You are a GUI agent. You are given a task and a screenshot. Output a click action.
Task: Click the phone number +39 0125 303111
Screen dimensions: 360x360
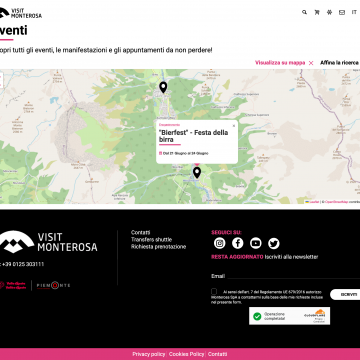(22, 264)
